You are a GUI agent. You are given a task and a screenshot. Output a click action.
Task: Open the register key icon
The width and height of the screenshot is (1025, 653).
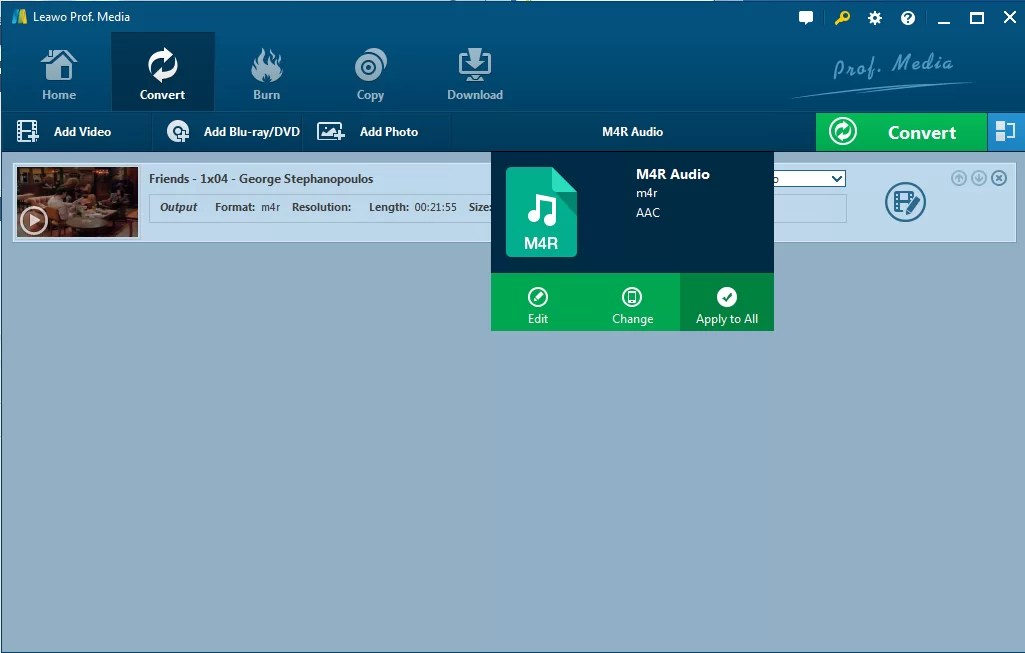[x=840, y=17]
